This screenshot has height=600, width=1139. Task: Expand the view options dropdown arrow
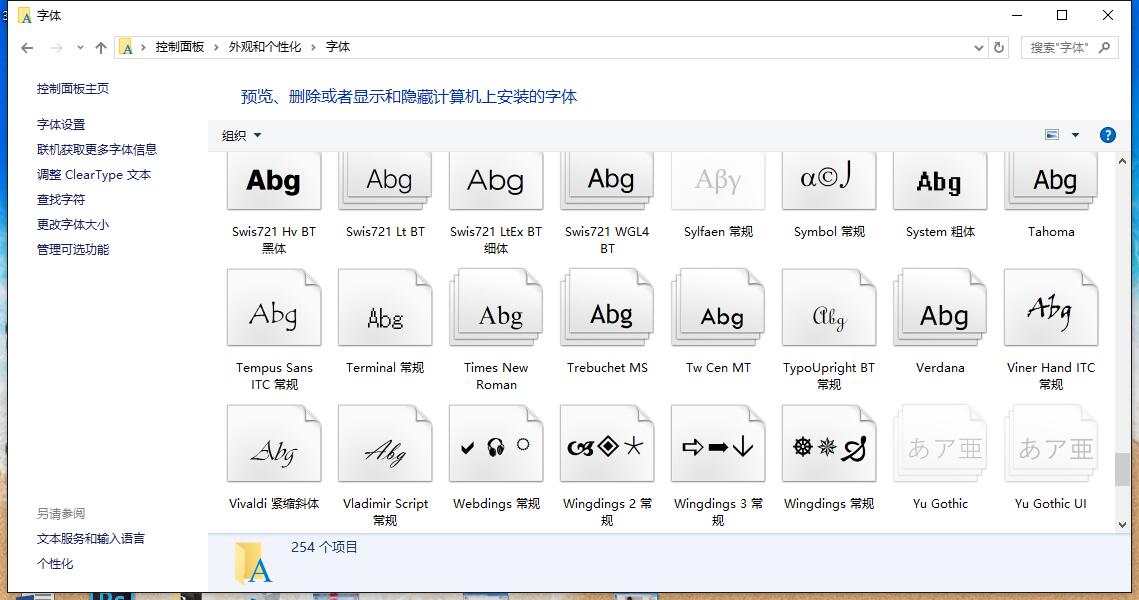(1075, 135)
